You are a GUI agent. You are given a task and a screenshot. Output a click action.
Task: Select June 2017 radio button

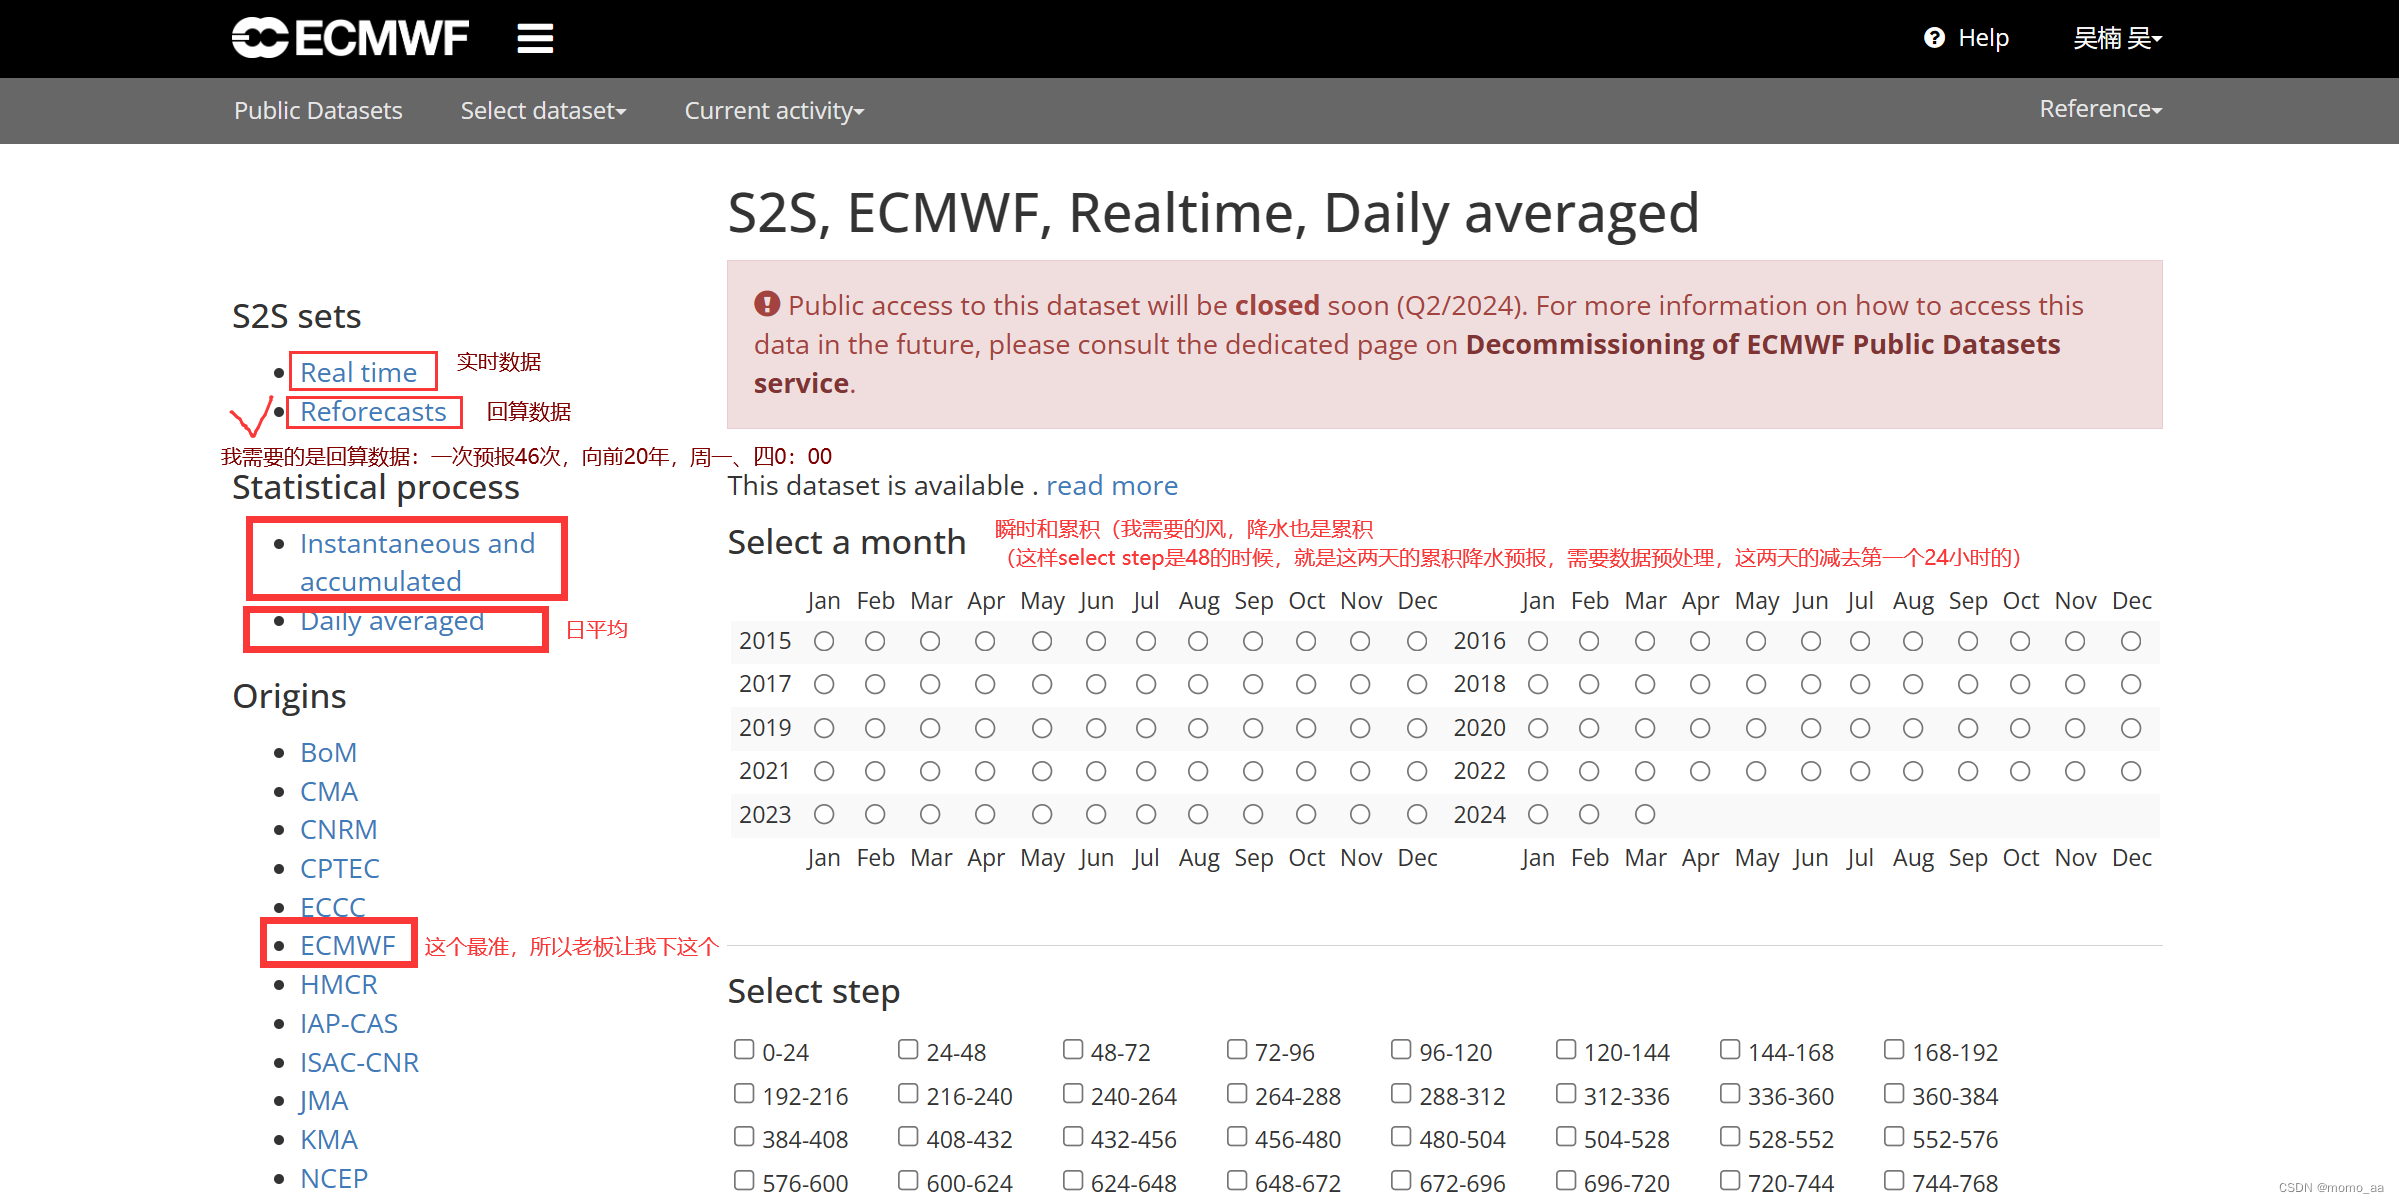pyautogui.click(x=1096, y=684)
